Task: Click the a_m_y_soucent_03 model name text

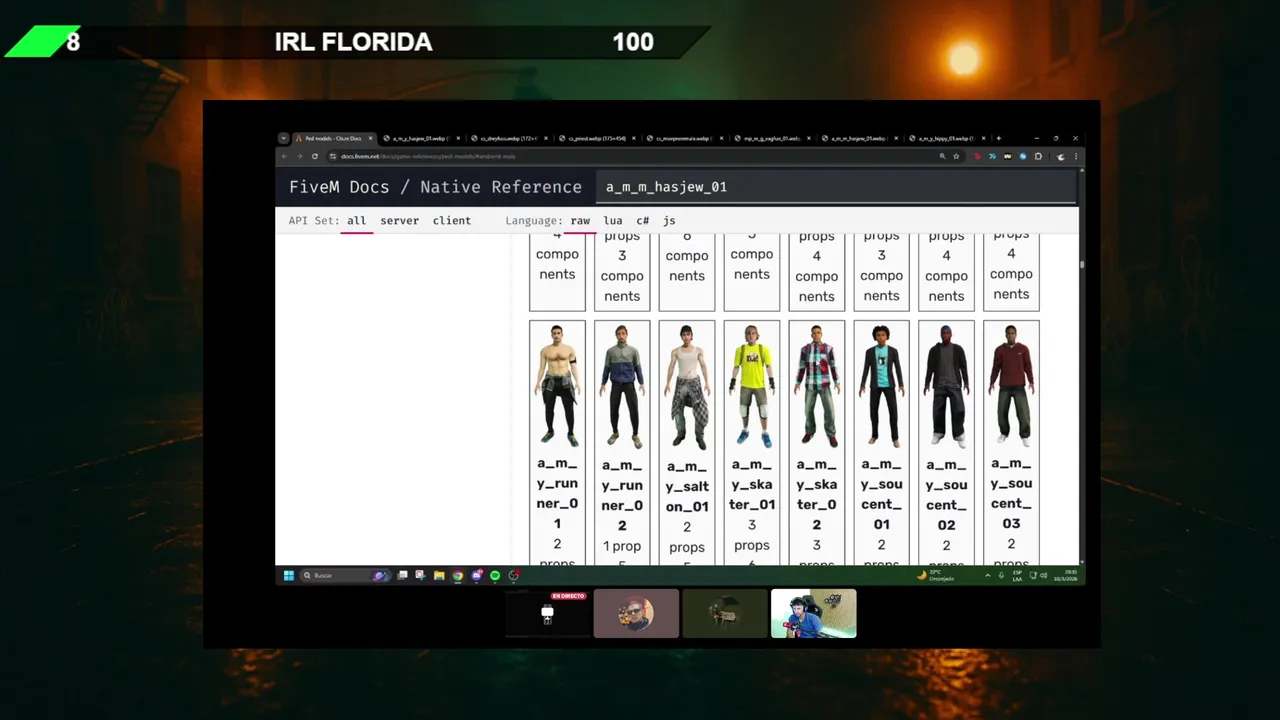Action: pyautogui.click(x=1011, y=493)
